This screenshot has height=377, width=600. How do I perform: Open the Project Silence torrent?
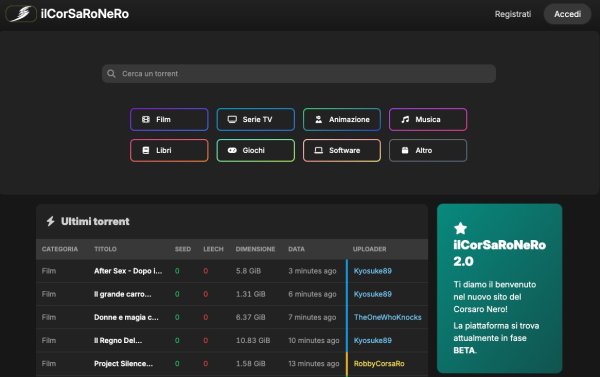124,364
